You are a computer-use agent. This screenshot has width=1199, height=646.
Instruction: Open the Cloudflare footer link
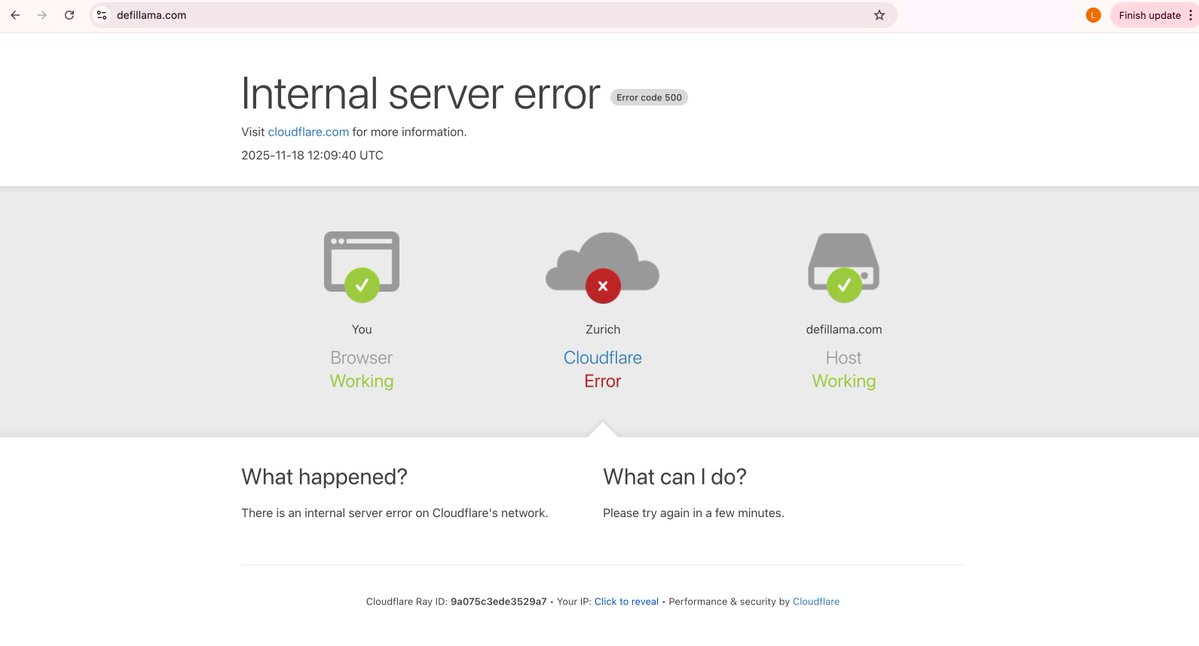(x=816, y=602)
